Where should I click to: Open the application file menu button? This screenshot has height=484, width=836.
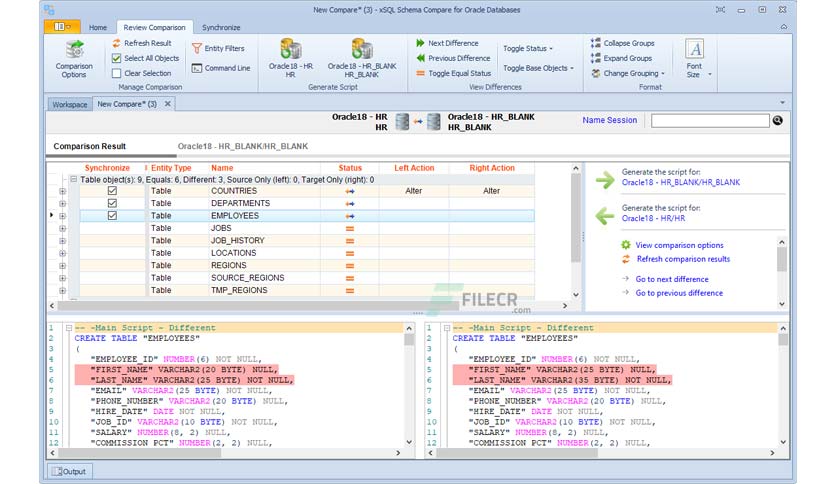point(62,27)
